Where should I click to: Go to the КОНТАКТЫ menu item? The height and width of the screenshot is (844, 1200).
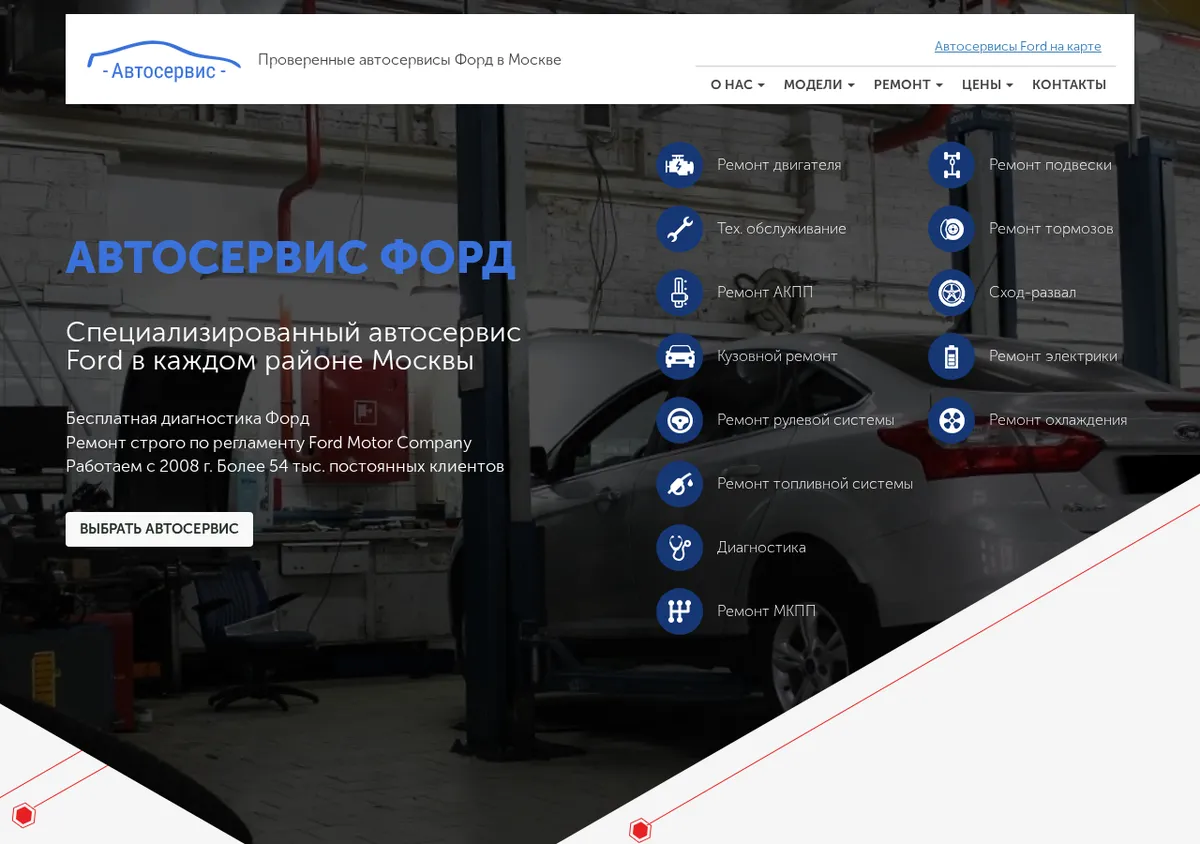1069,85
